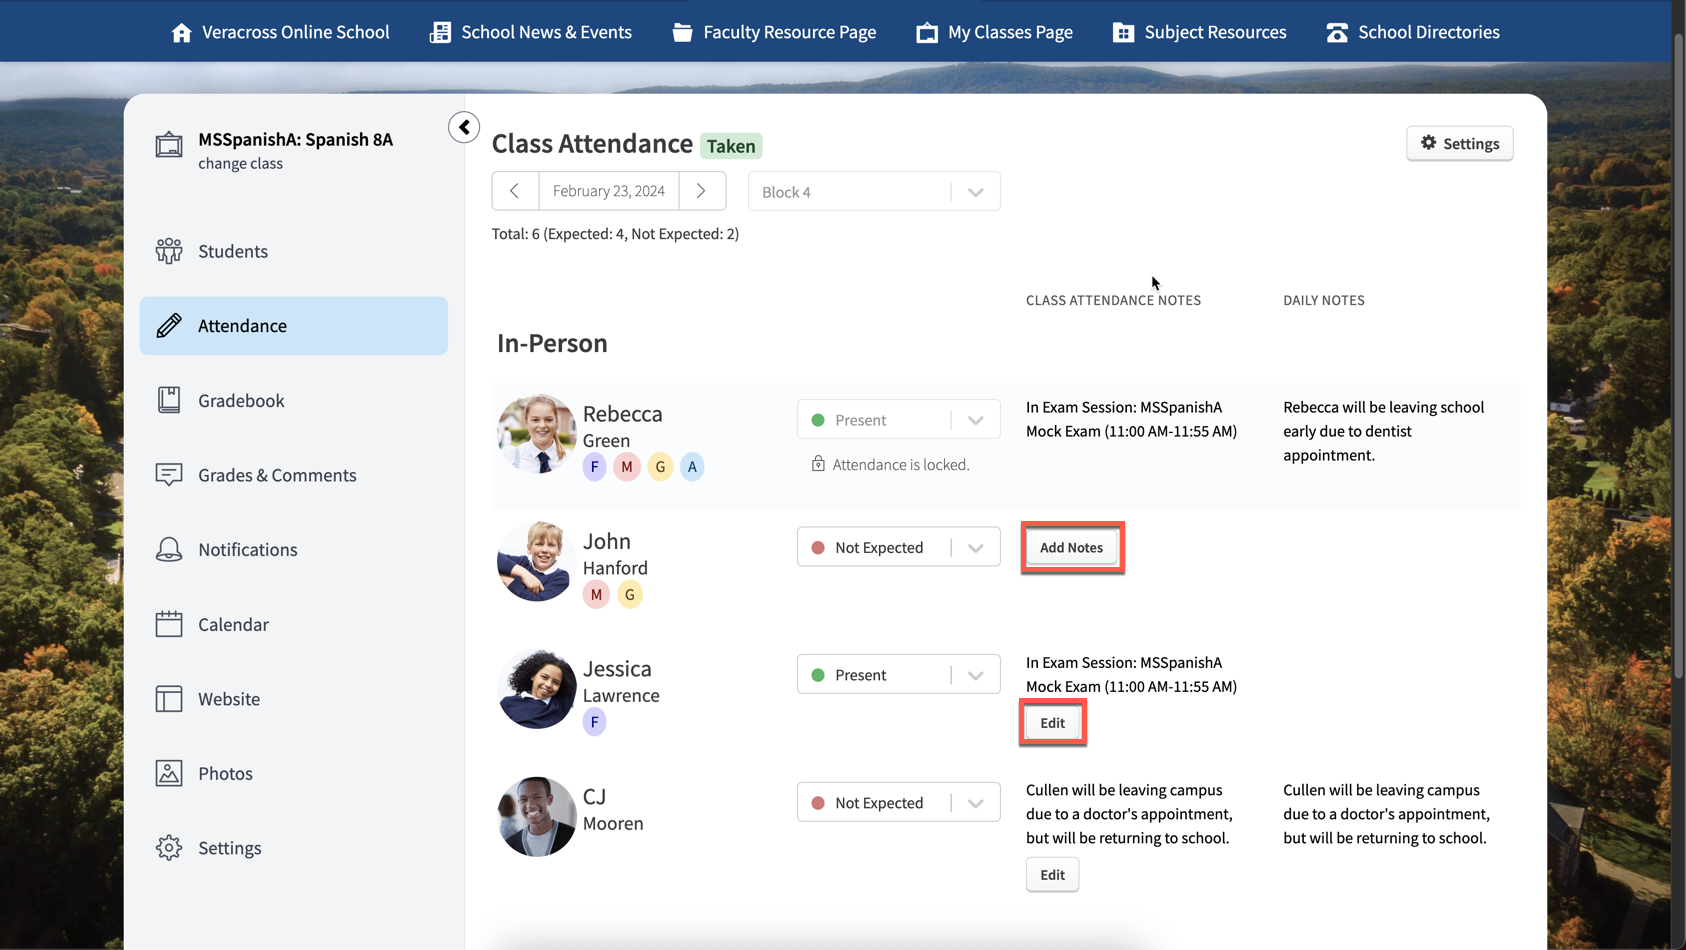Select the Students icon in sidebar

(169, 251)
